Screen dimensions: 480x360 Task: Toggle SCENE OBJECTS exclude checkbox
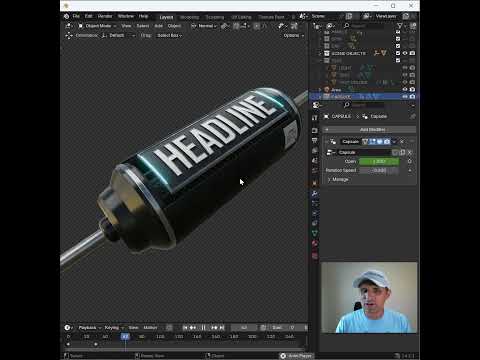pos(398,53)
